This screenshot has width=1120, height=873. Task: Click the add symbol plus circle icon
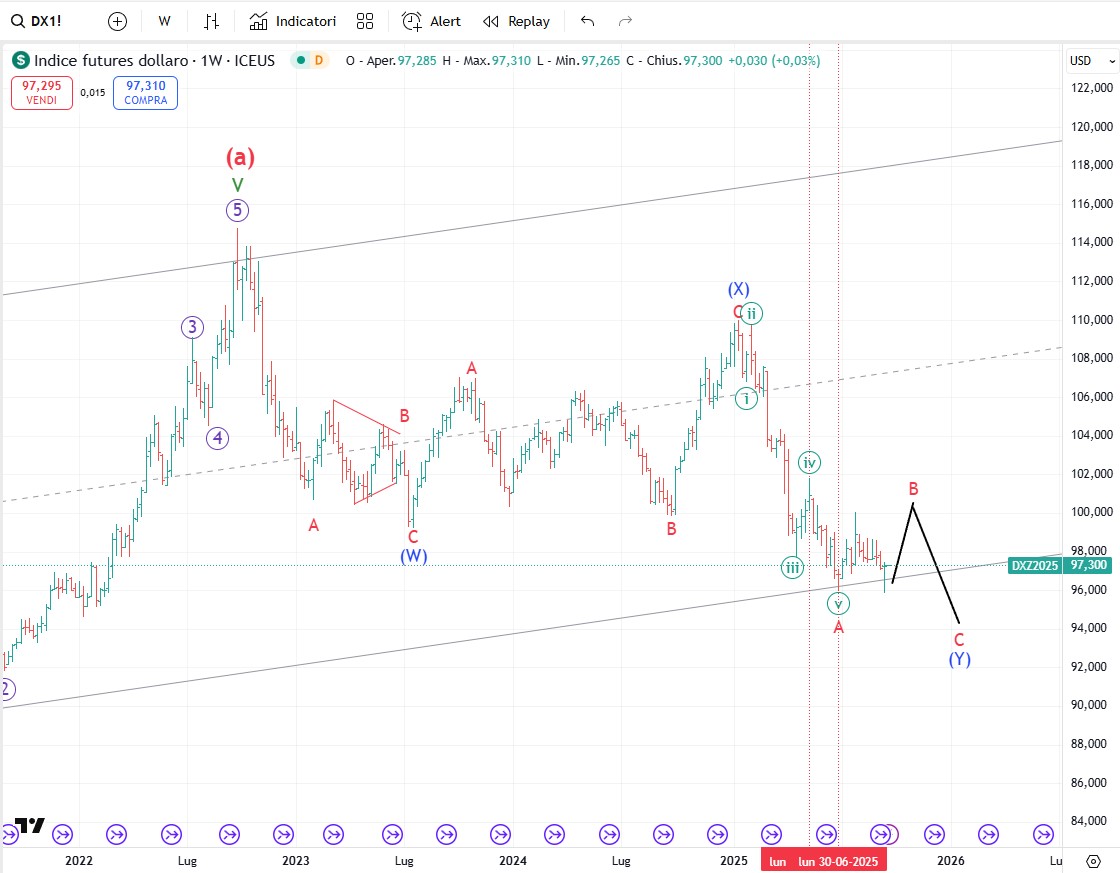tap(117, 21)
